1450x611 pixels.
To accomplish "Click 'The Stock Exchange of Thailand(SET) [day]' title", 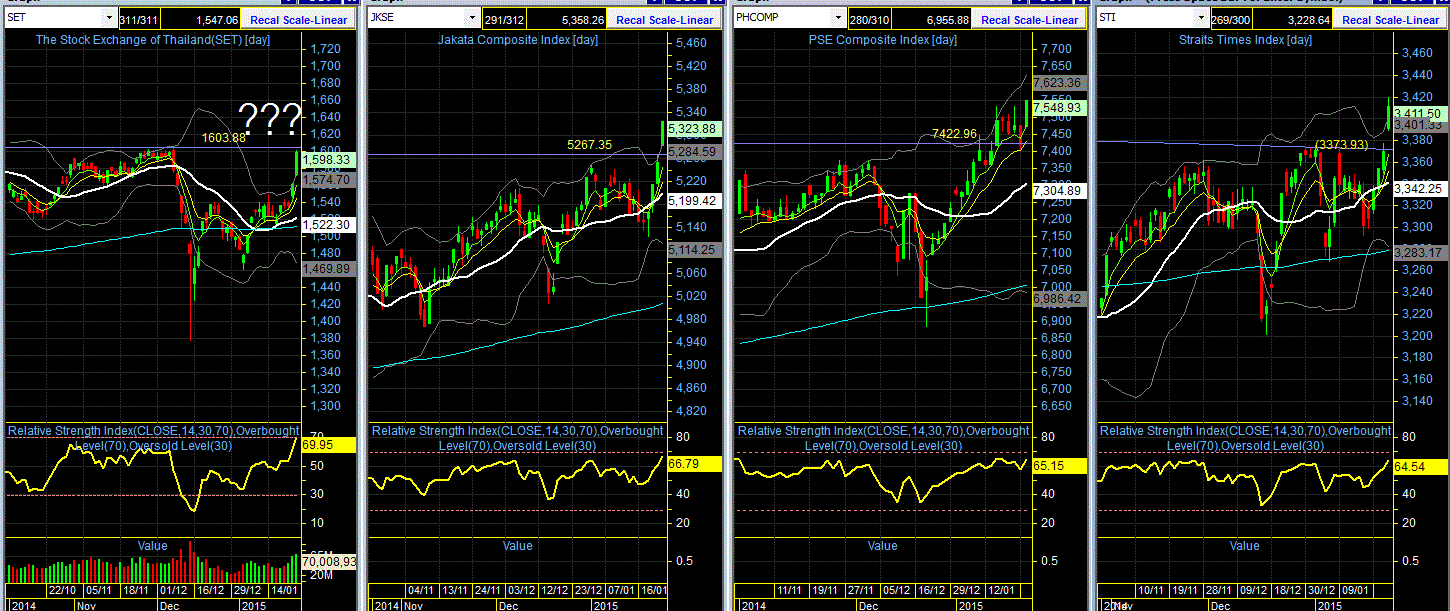I will click(x=153, y=40).
